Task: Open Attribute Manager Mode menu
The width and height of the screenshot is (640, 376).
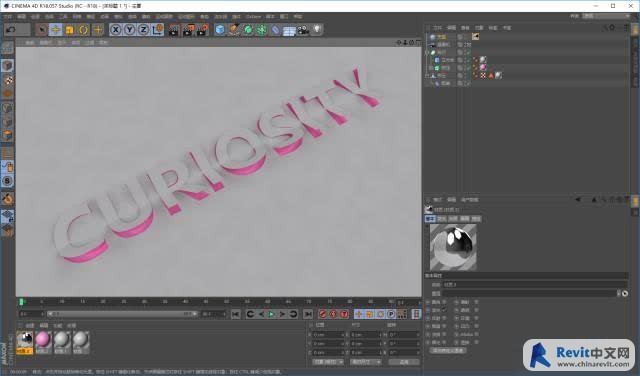Action: [438, 200]
